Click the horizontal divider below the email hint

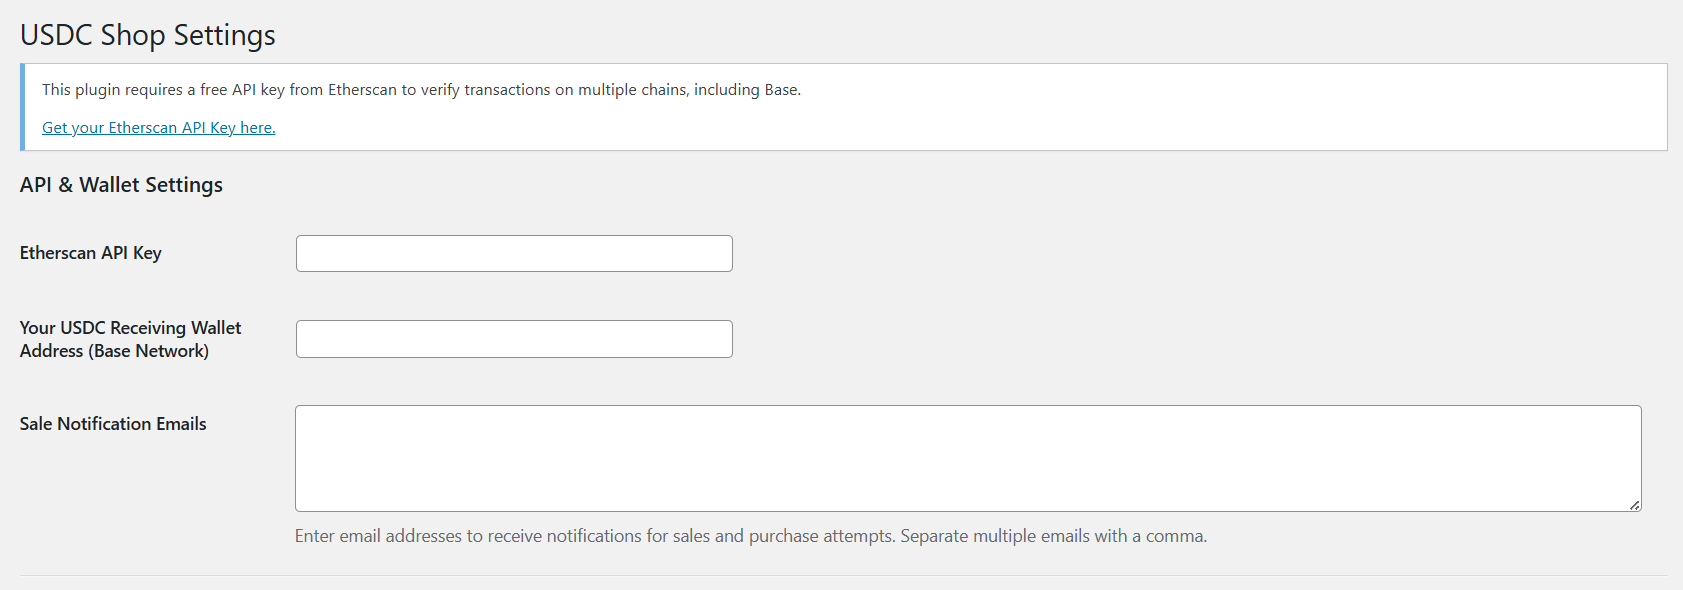pos(844,575)
